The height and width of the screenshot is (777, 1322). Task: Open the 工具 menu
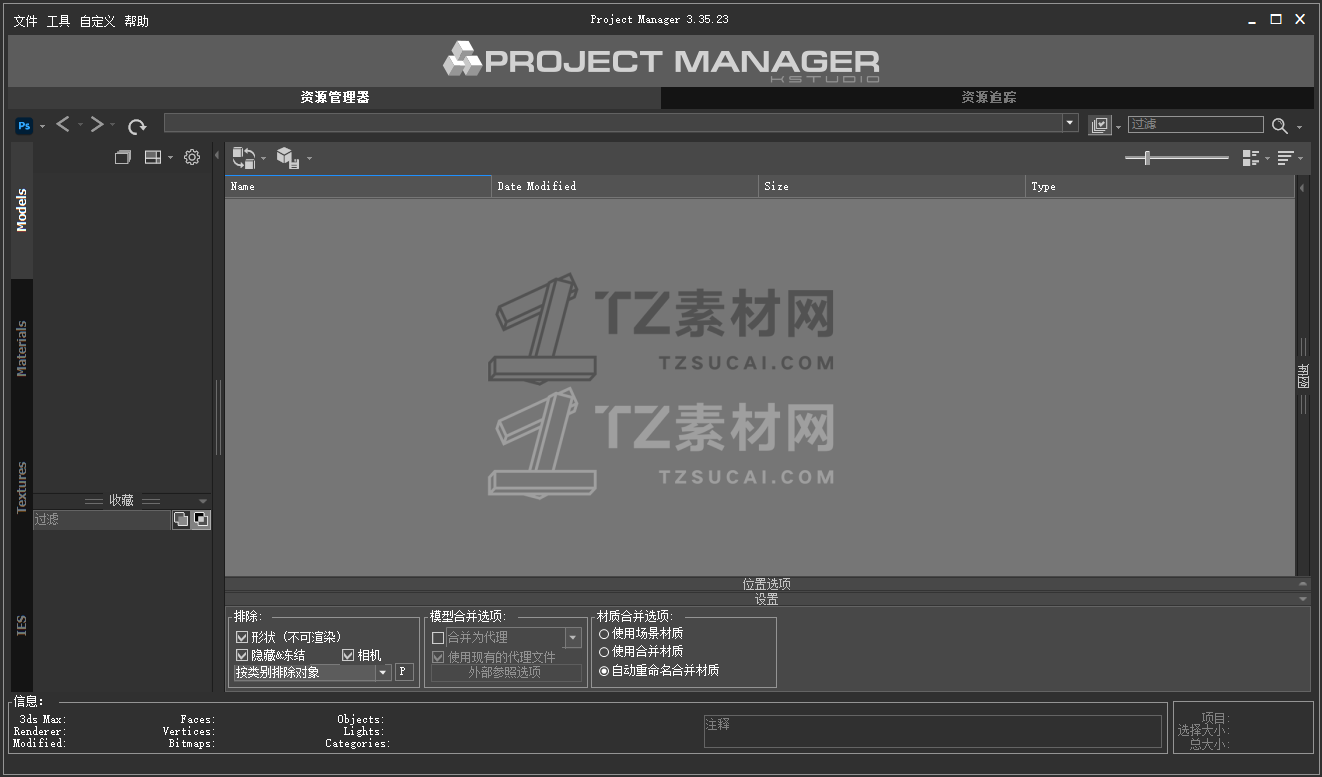point(57,20)
